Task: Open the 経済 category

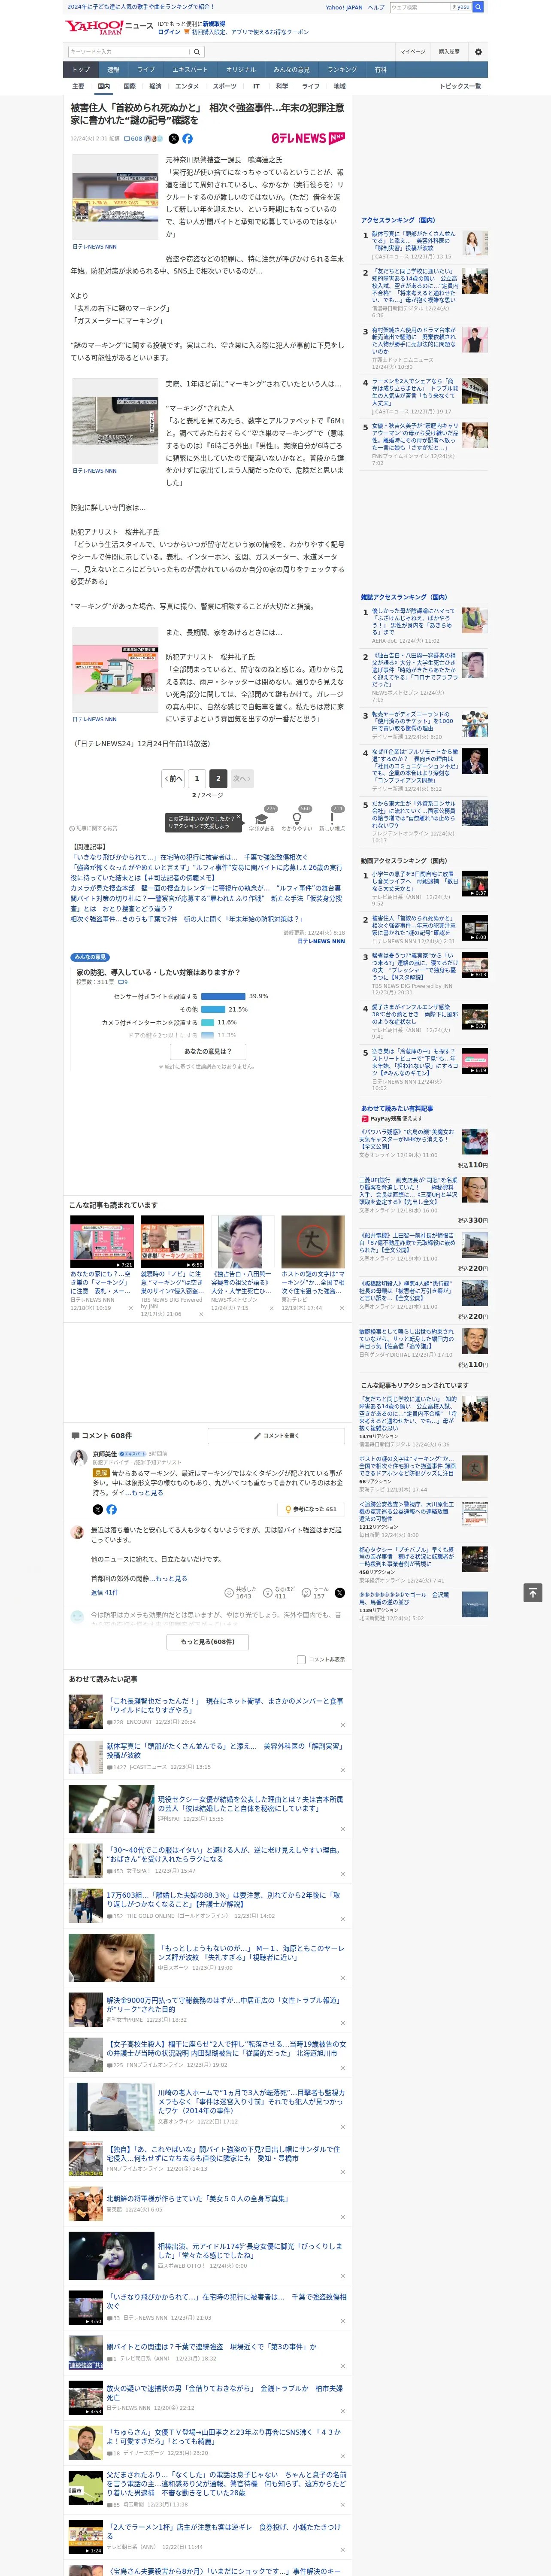Action: pyautogui.click(x=155, y=86)
